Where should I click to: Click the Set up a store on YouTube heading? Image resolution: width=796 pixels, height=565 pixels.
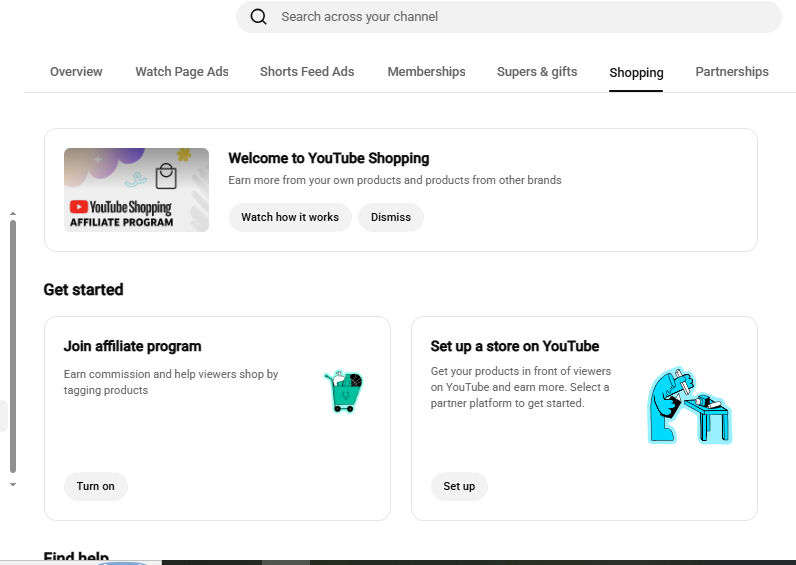click(515, 346)
